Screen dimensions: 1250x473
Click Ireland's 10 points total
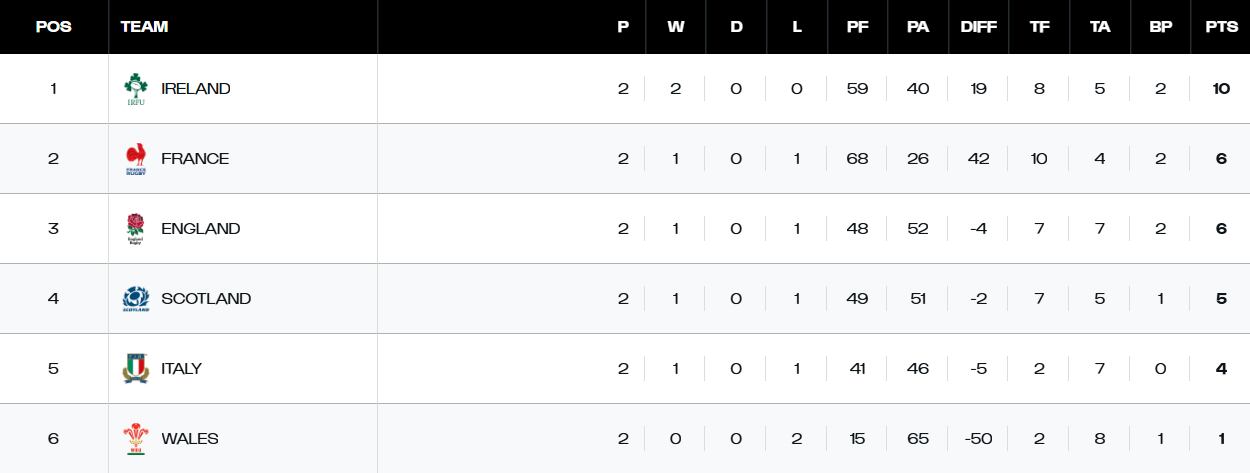(x=1221, y=89)
